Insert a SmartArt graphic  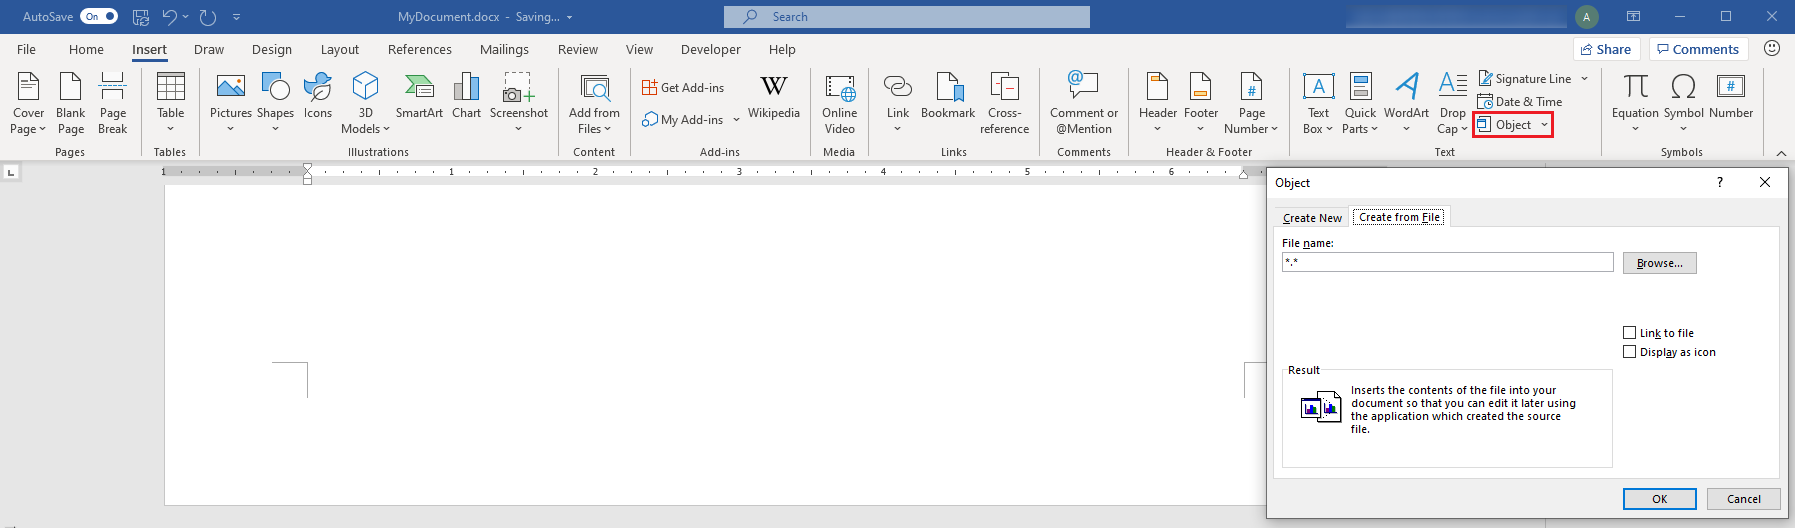(x=419, y=97)
